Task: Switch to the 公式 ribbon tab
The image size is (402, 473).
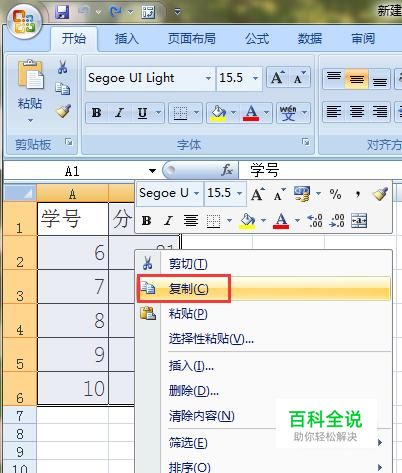Action: [x=257, y=39]
